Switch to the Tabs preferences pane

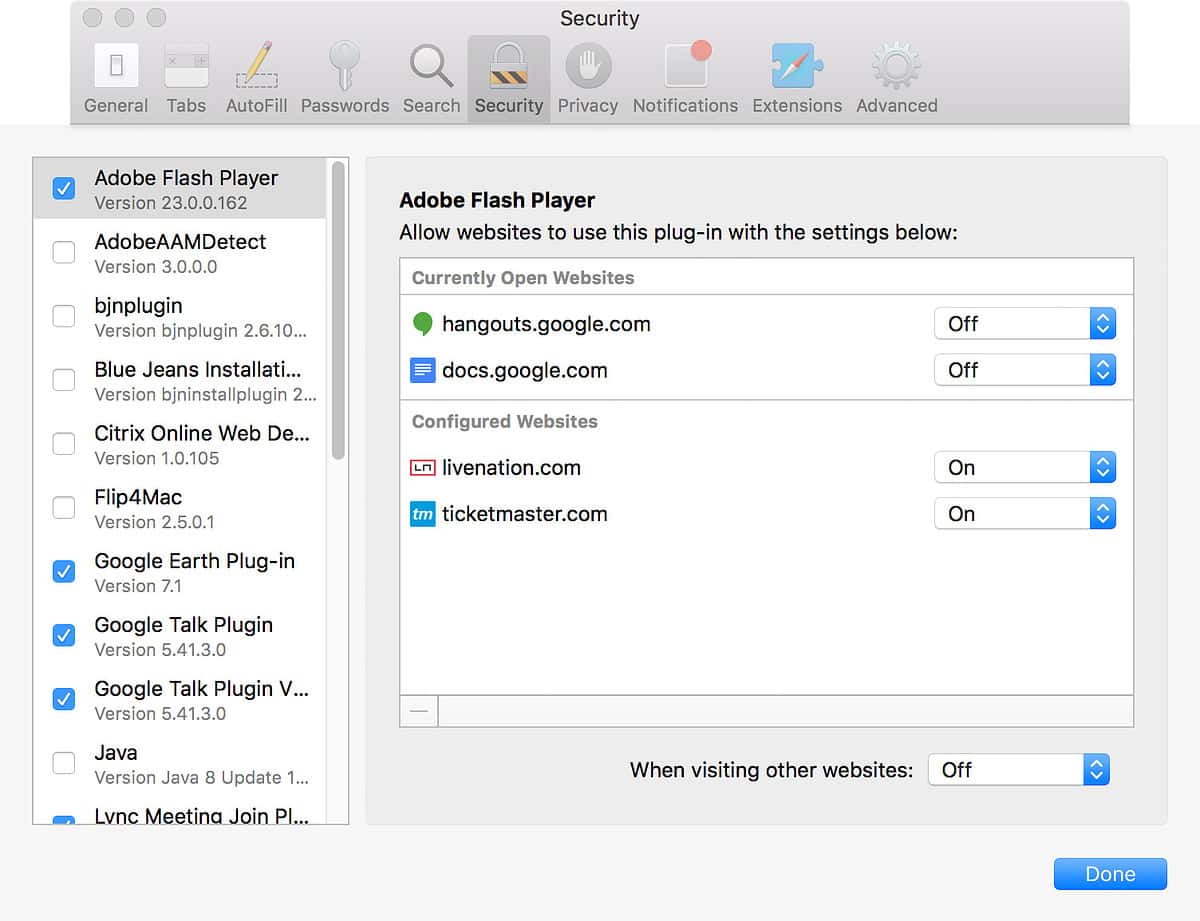pyautogui.click(x=186, y=79)
